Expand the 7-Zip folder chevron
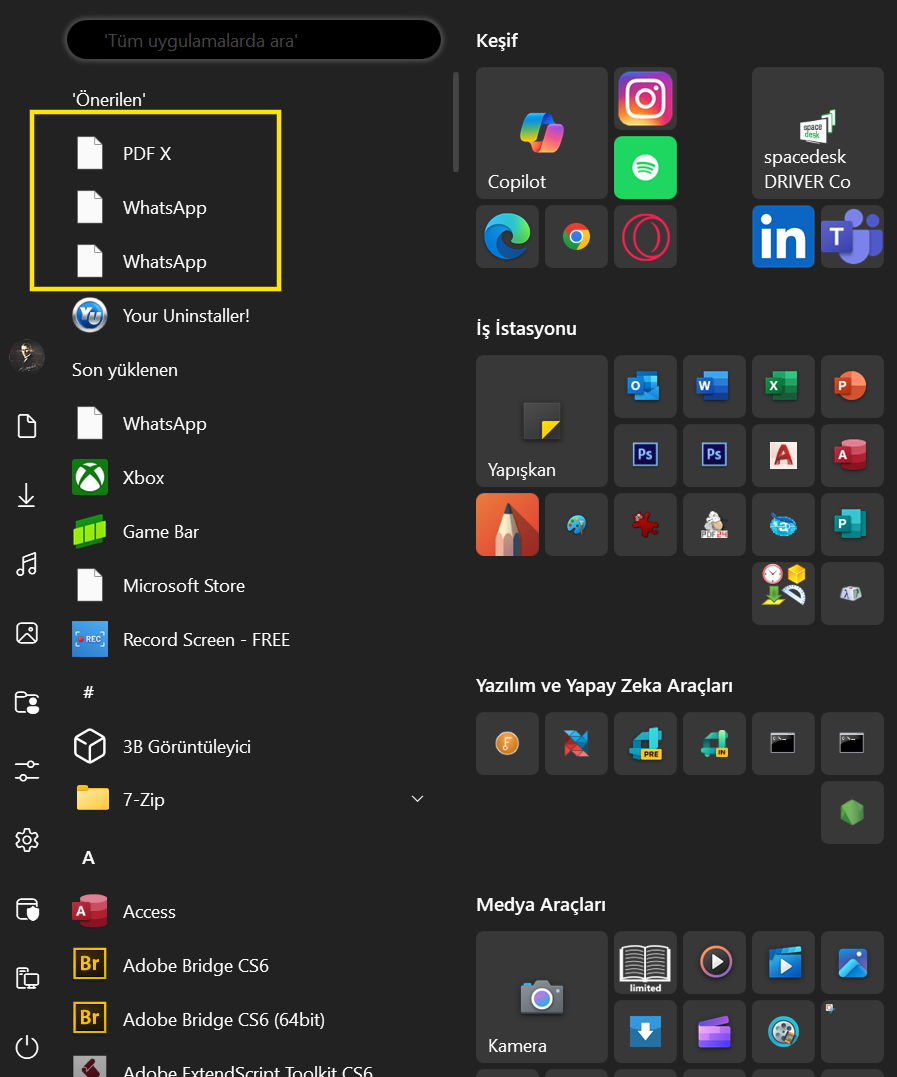 [x=418, y=799]
